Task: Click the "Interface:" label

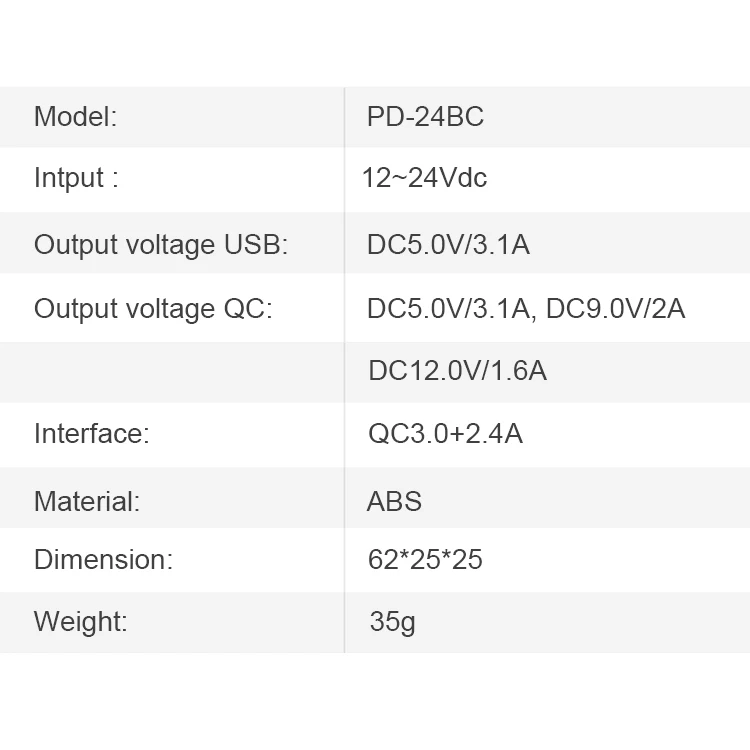Action: click(91, 434)
